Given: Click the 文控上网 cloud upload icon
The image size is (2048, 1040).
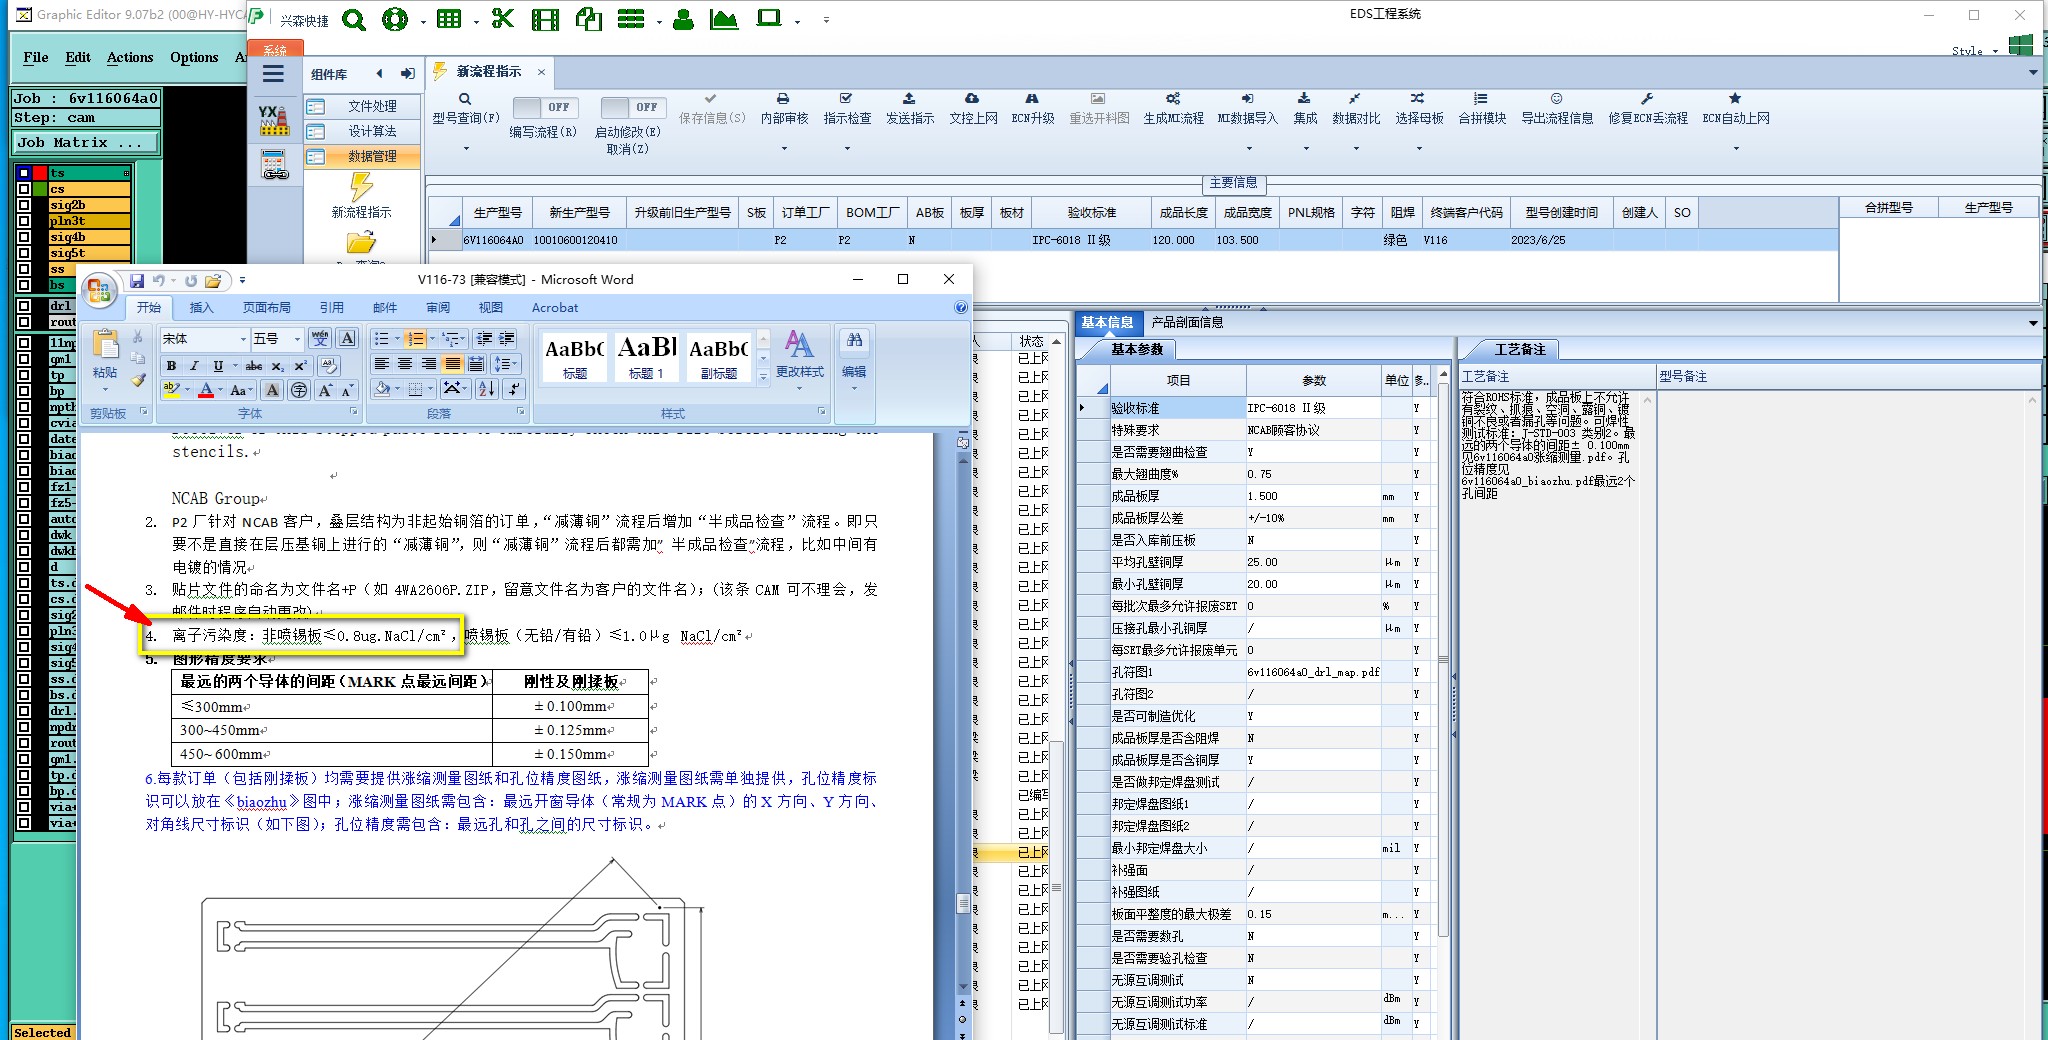Looking at the screenshot, I should (972, 99).
